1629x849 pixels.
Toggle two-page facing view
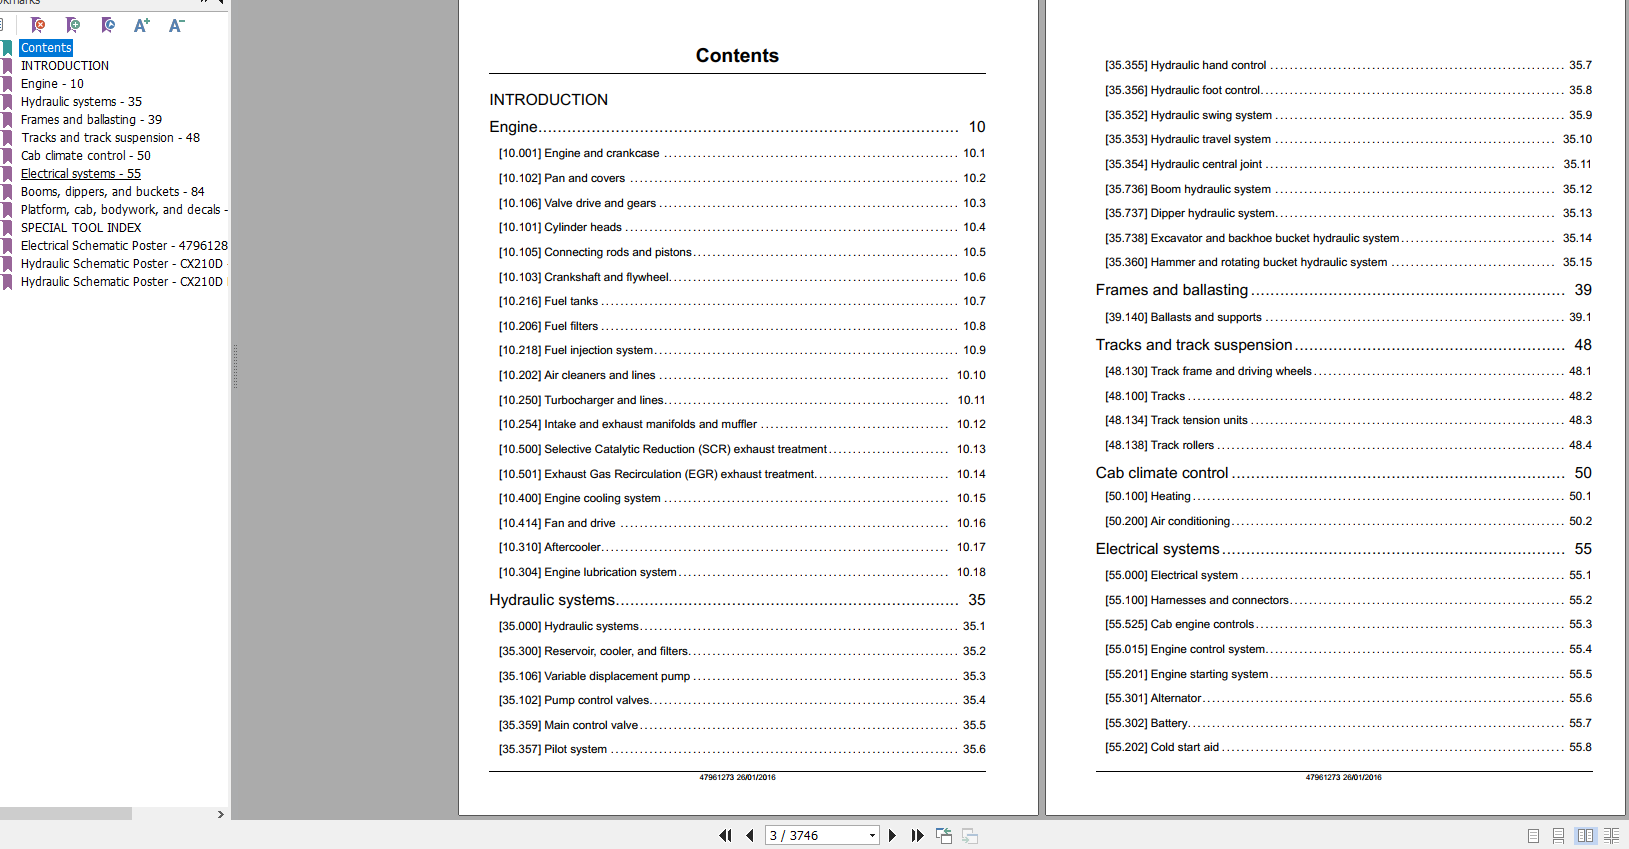[1585, 836]
